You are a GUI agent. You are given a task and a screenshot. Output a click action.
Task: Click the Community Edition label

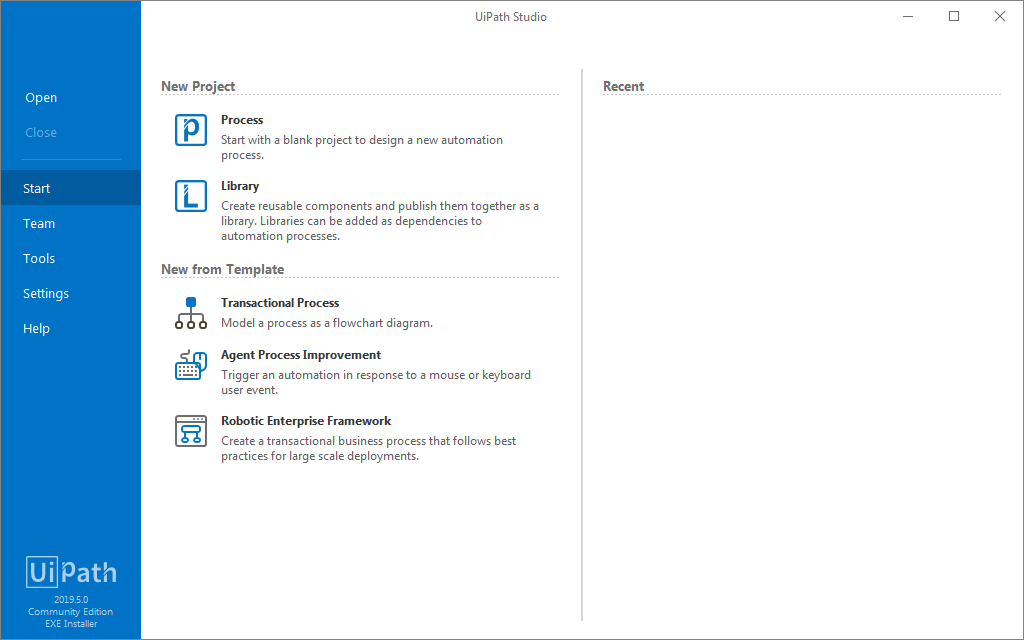point(71,611)
